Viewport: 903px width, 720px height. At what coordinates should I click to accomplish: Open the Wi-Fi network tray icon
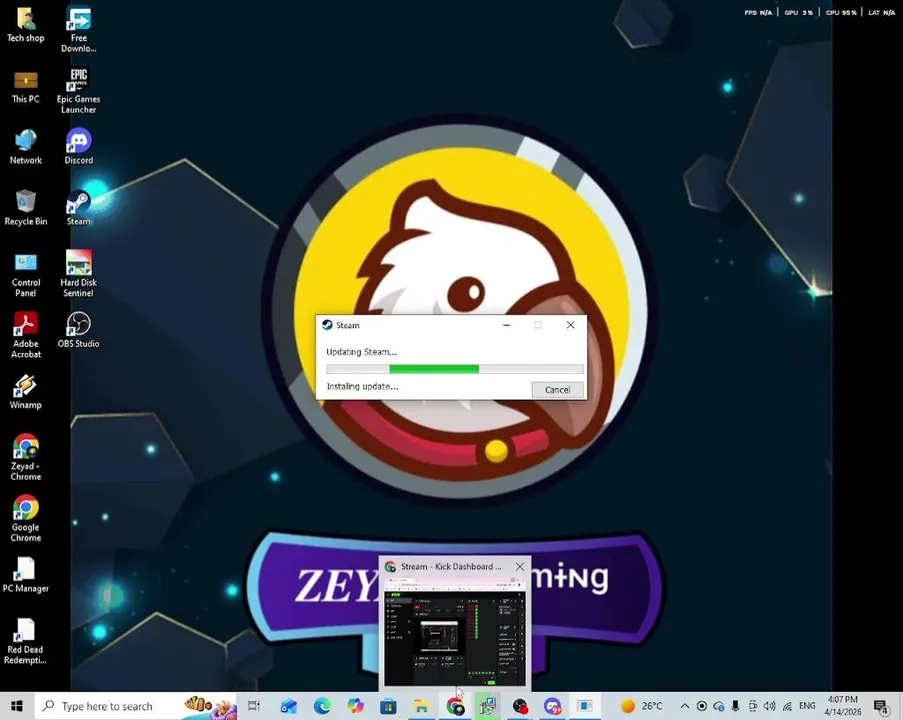tap(787, 706)
